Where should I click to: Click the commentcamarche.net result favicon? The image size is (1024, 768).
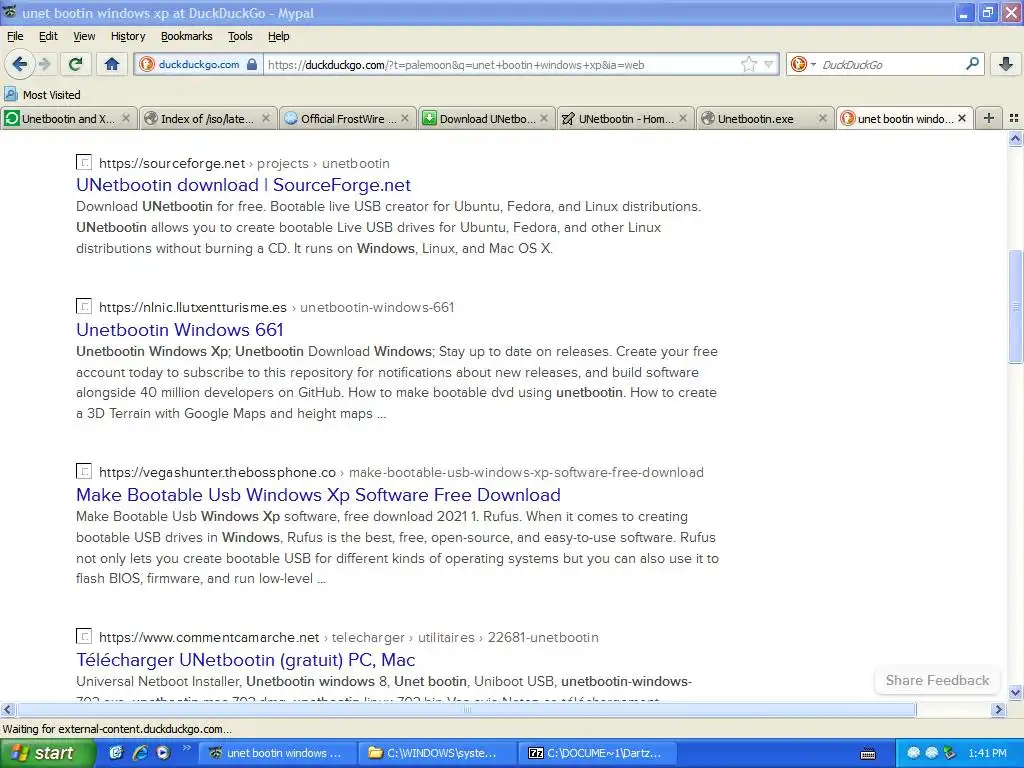[x=84, y=635]
